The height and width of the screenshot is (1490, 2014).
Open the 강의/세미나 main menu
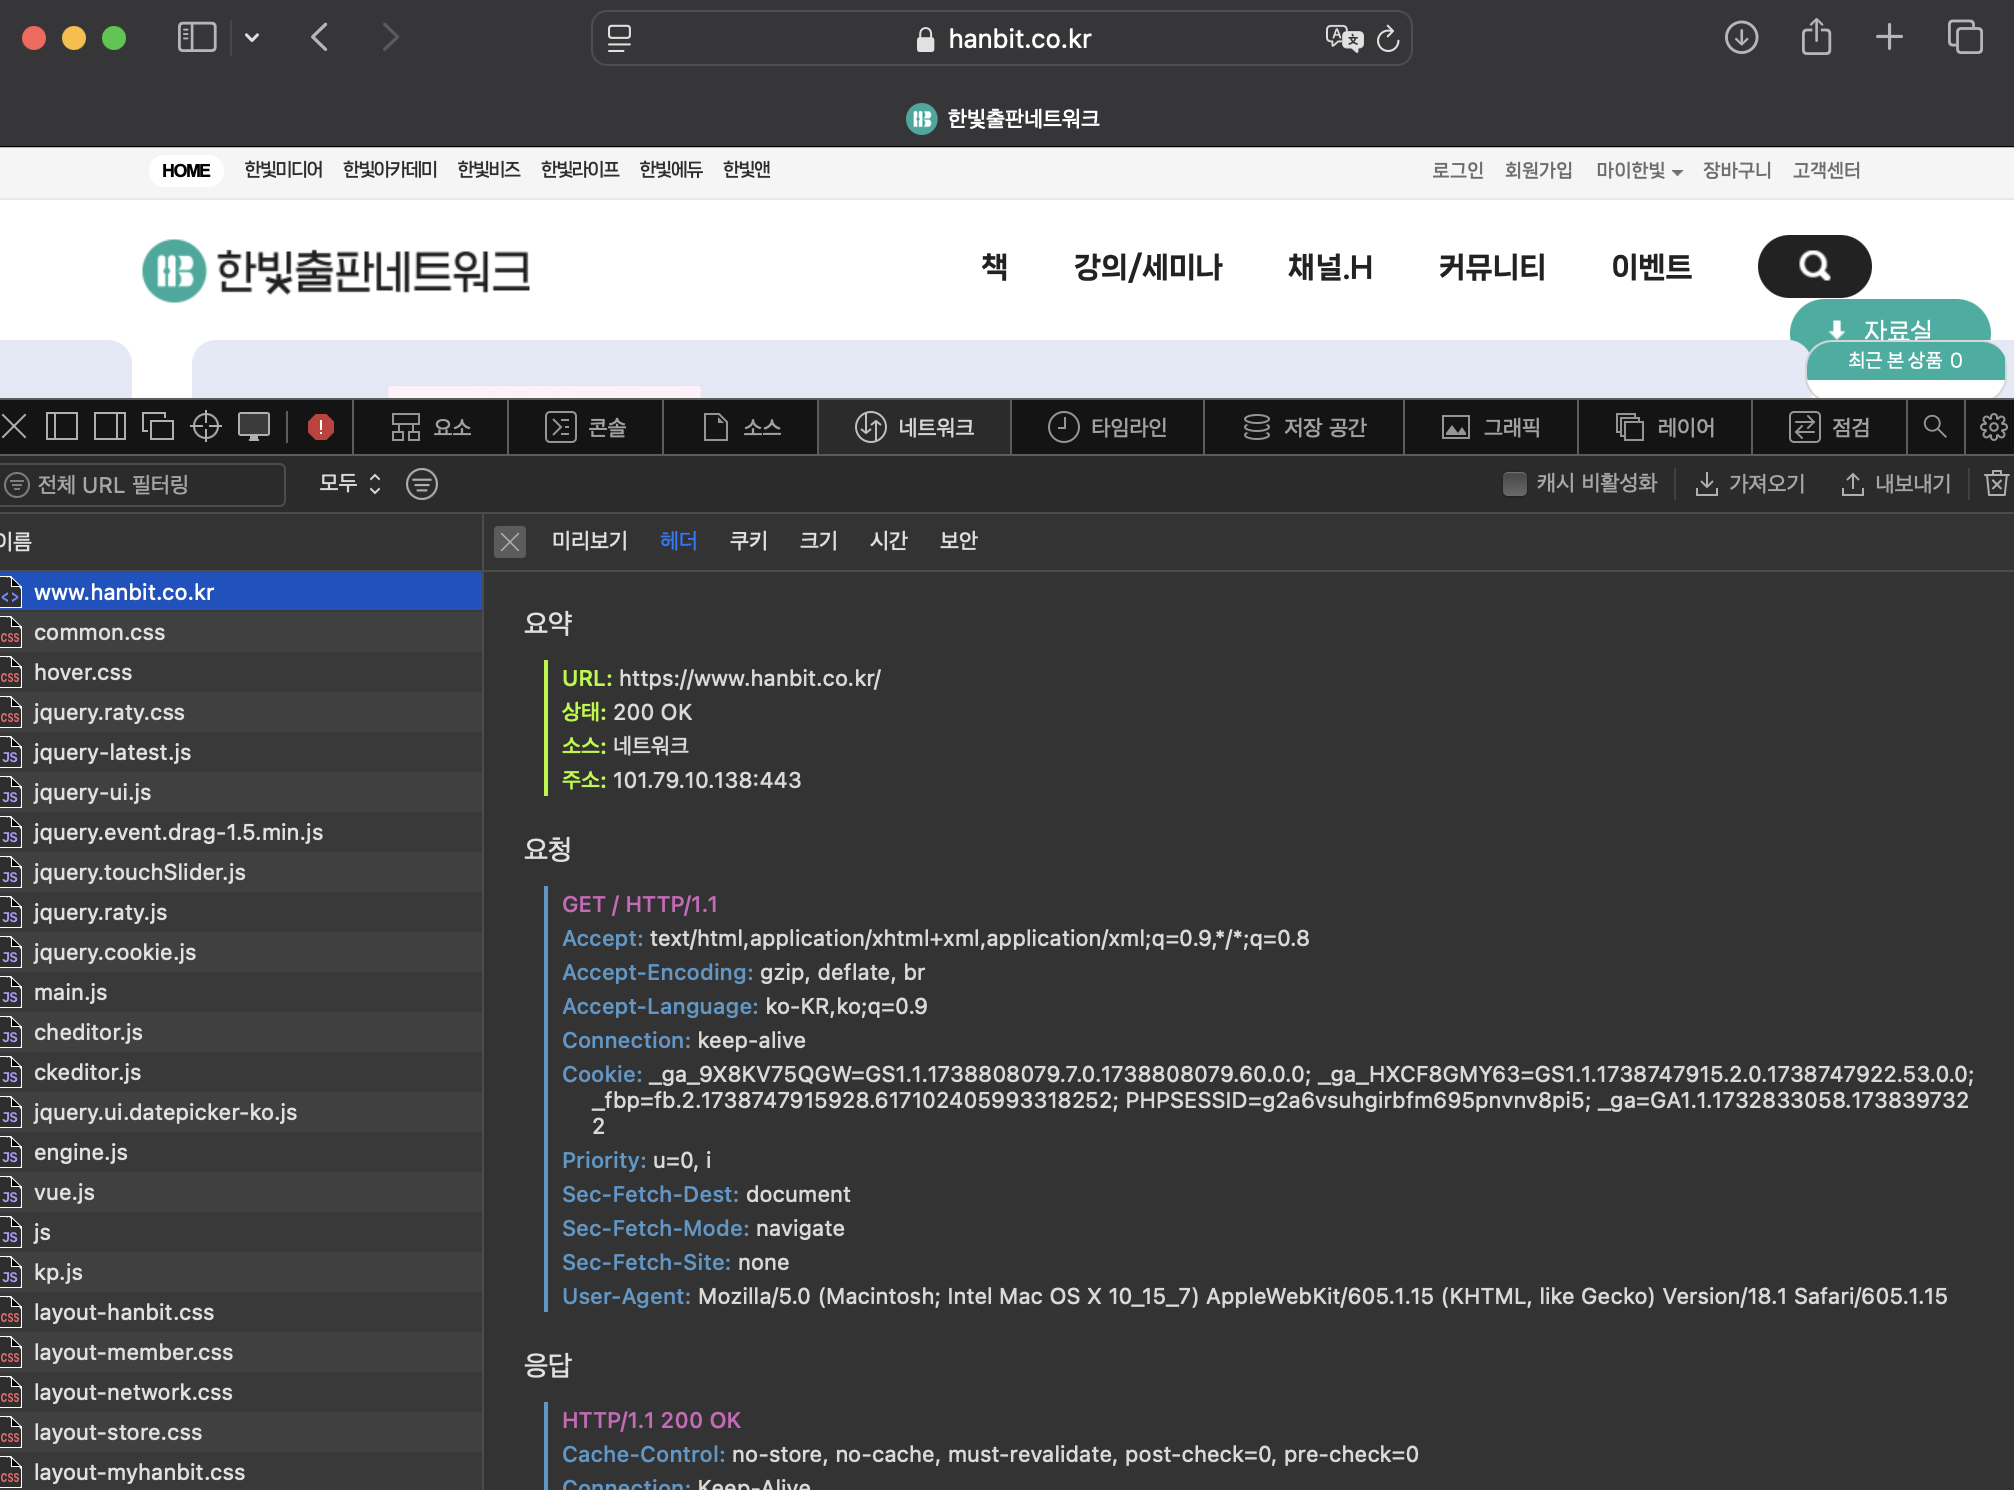click(x=1148, y=267)
